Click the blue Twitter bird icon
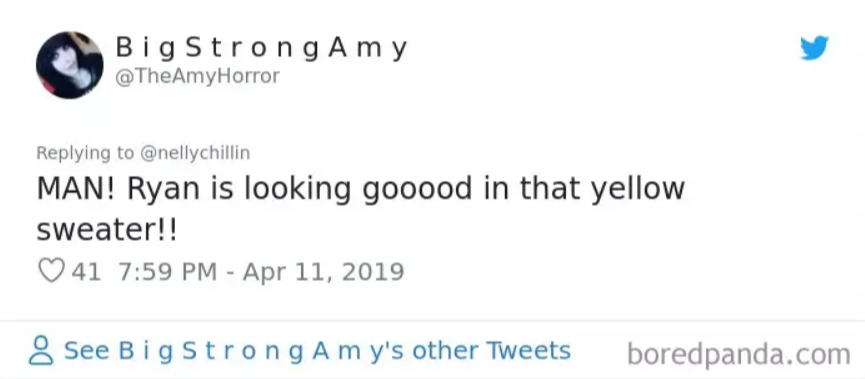 (814, 48)
